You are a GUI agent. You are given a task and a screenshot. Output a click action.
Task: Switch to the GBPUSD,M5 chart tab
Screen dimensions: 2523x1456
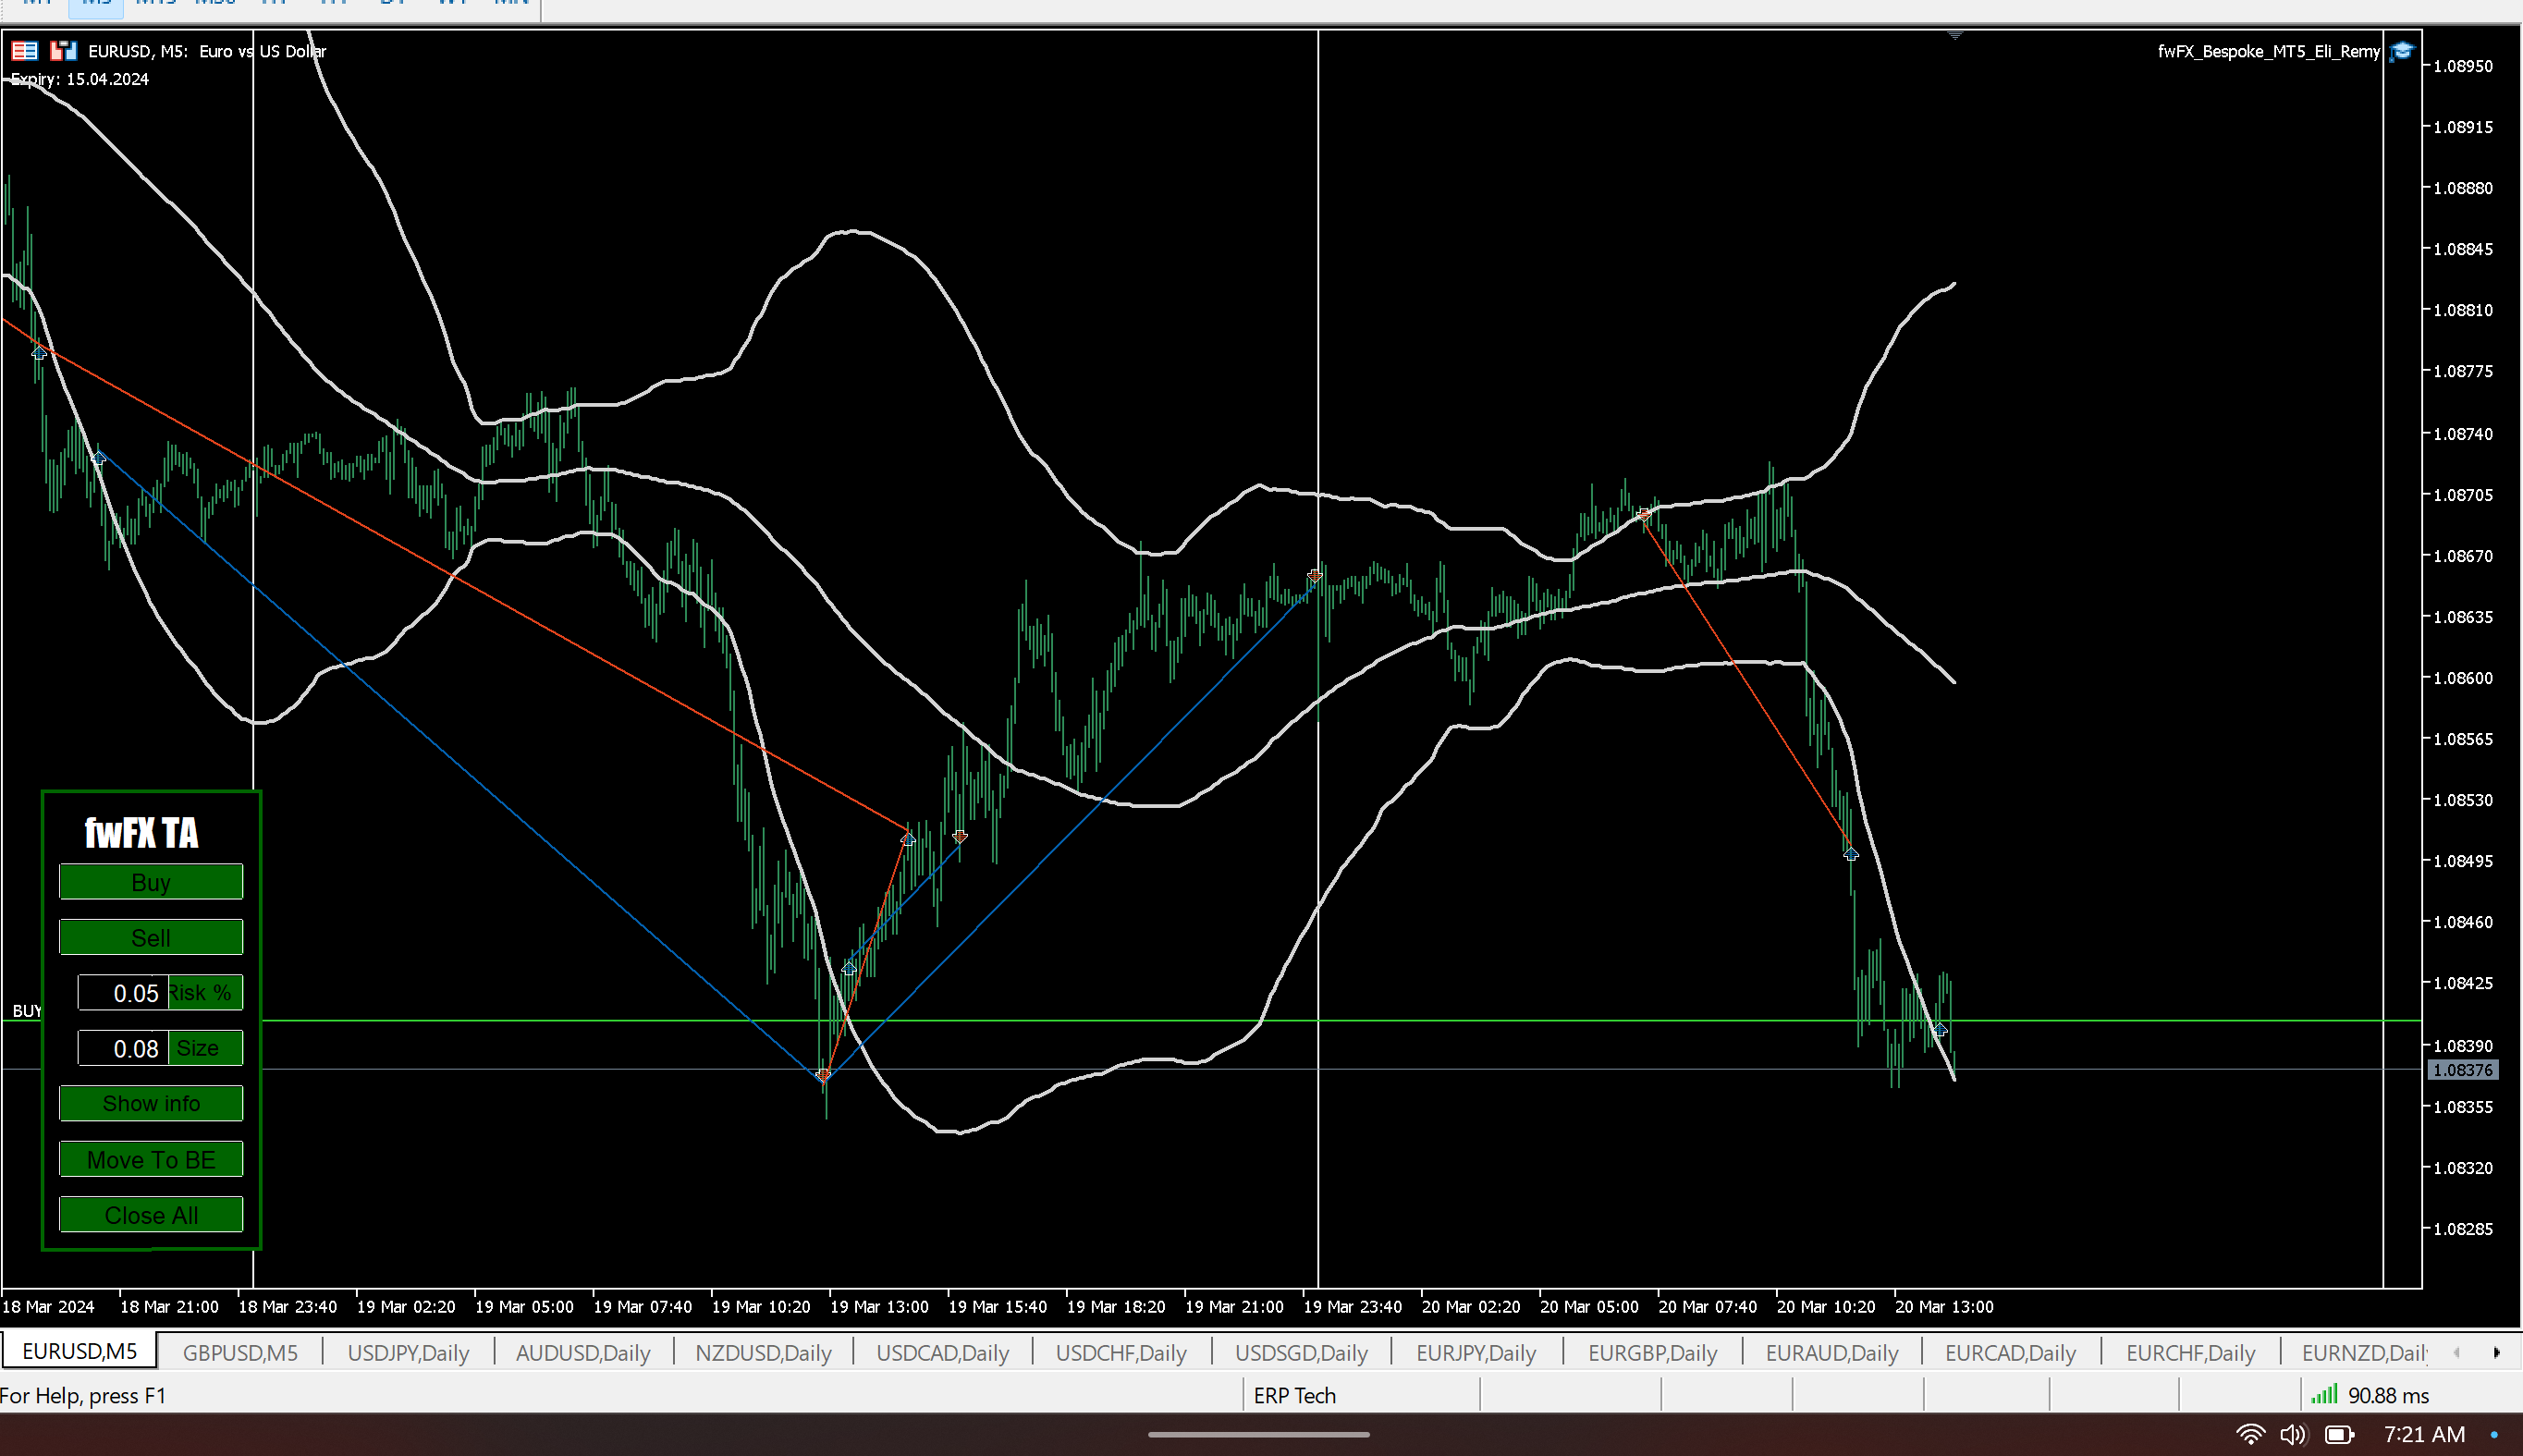pos(240,1352)
